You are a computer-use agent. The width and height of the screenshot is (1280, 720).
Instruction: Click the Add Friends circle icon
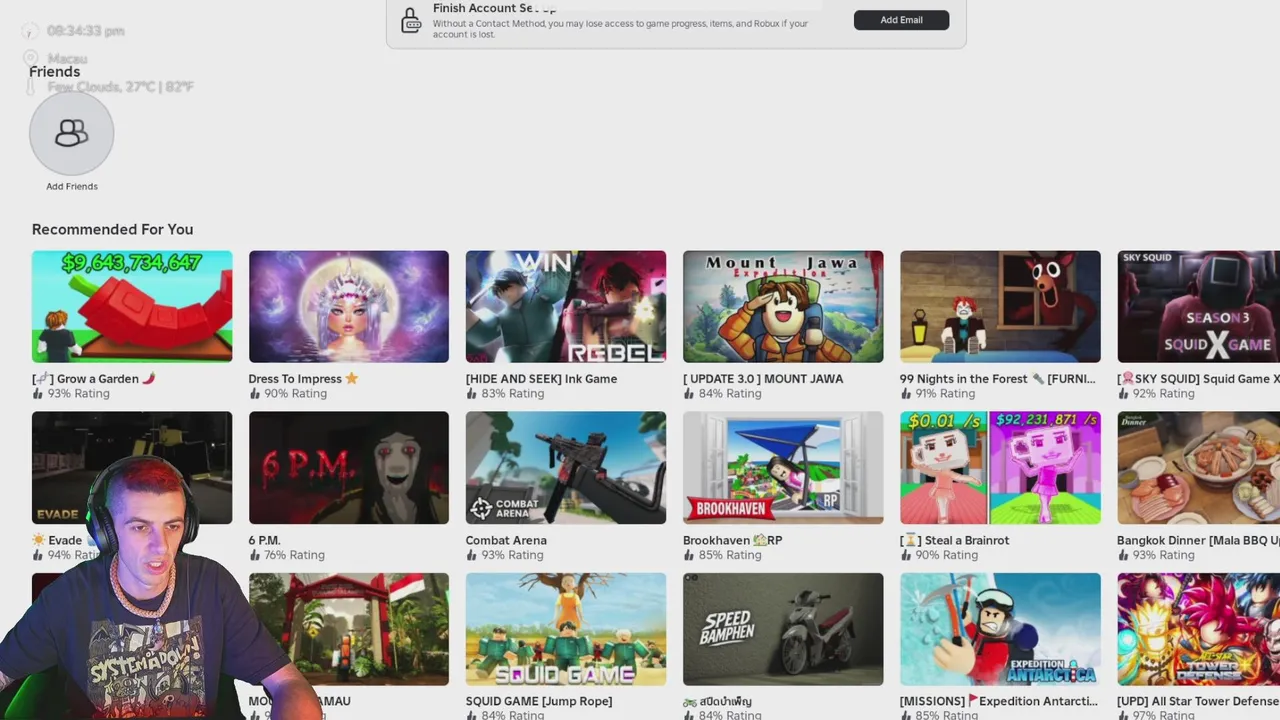[x=72, y=133]
